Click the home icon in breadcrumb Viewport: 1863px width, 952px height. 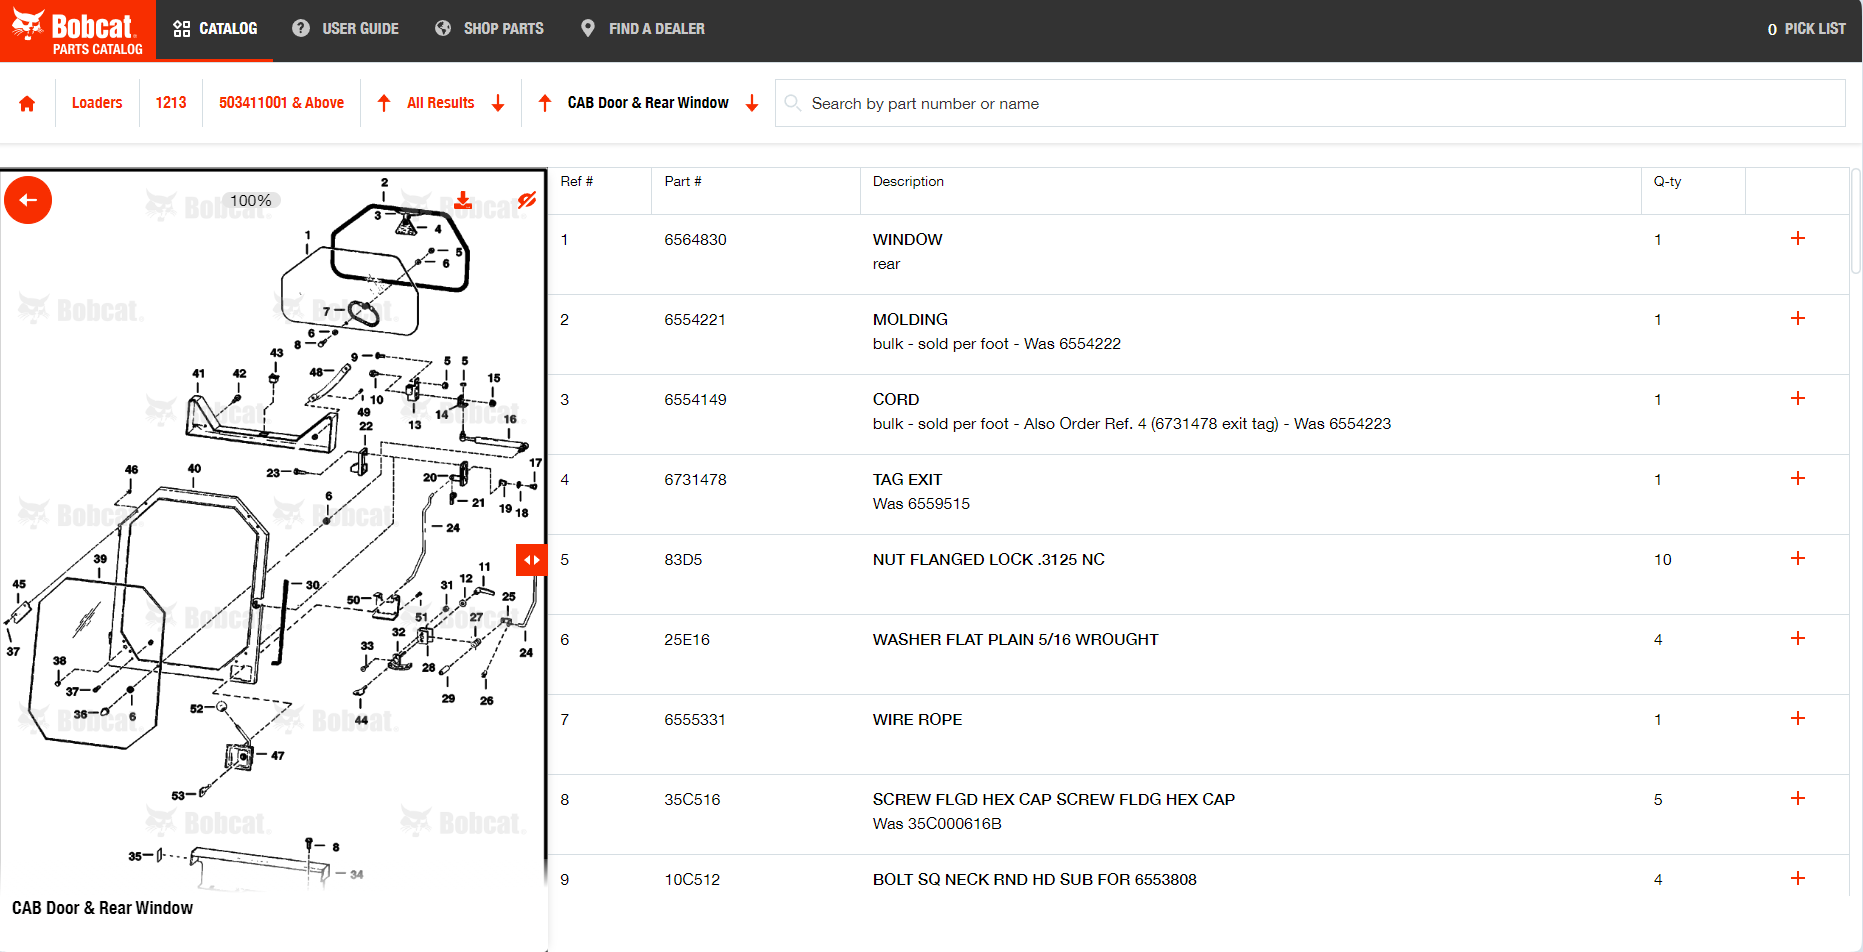click(x=27, y=103)
